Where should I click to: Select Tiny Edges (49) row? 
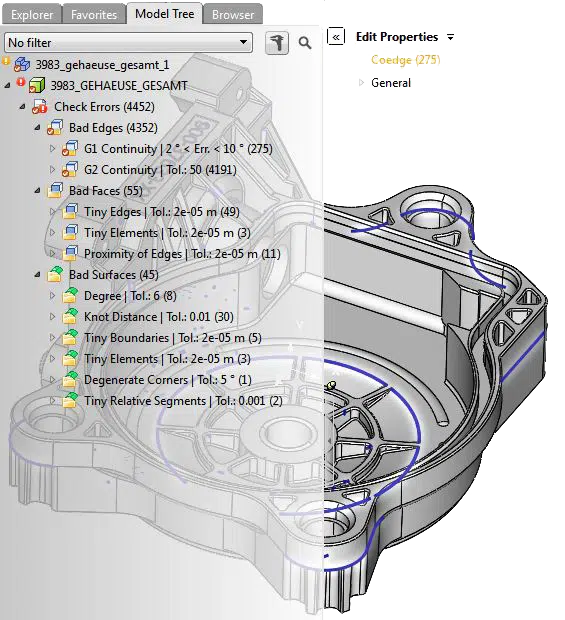162,212
